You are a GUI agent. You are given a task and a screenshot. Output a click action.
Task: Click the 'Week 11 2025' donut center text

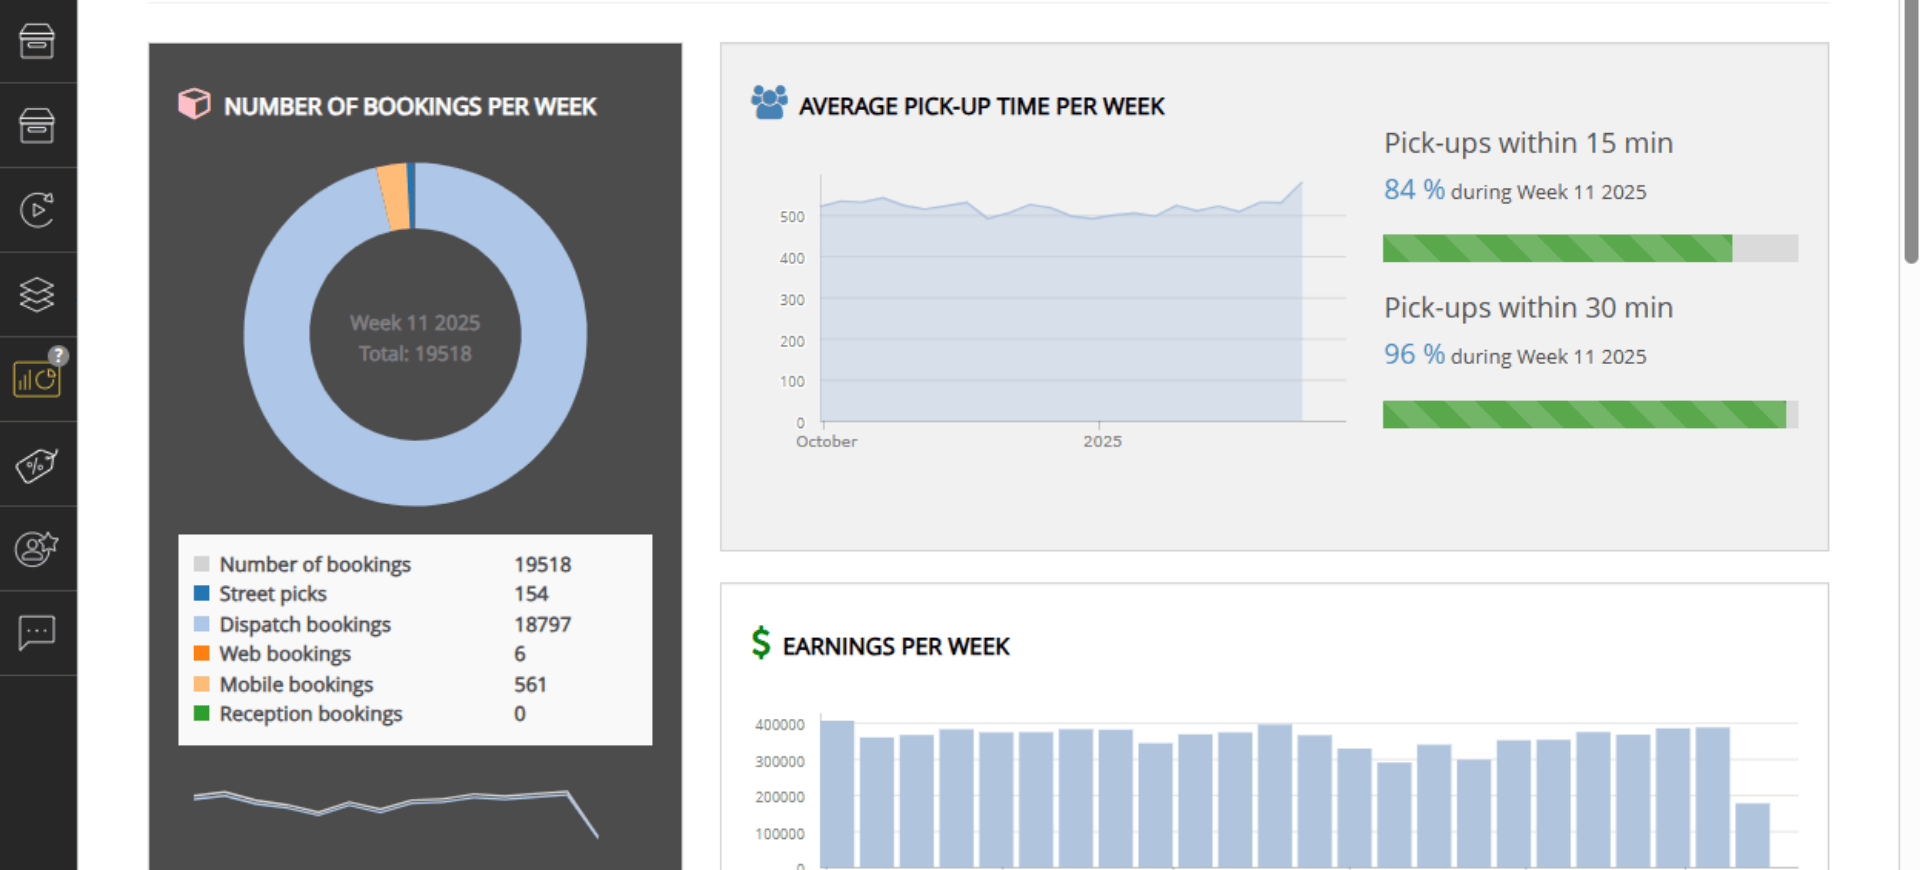point(415,323)
